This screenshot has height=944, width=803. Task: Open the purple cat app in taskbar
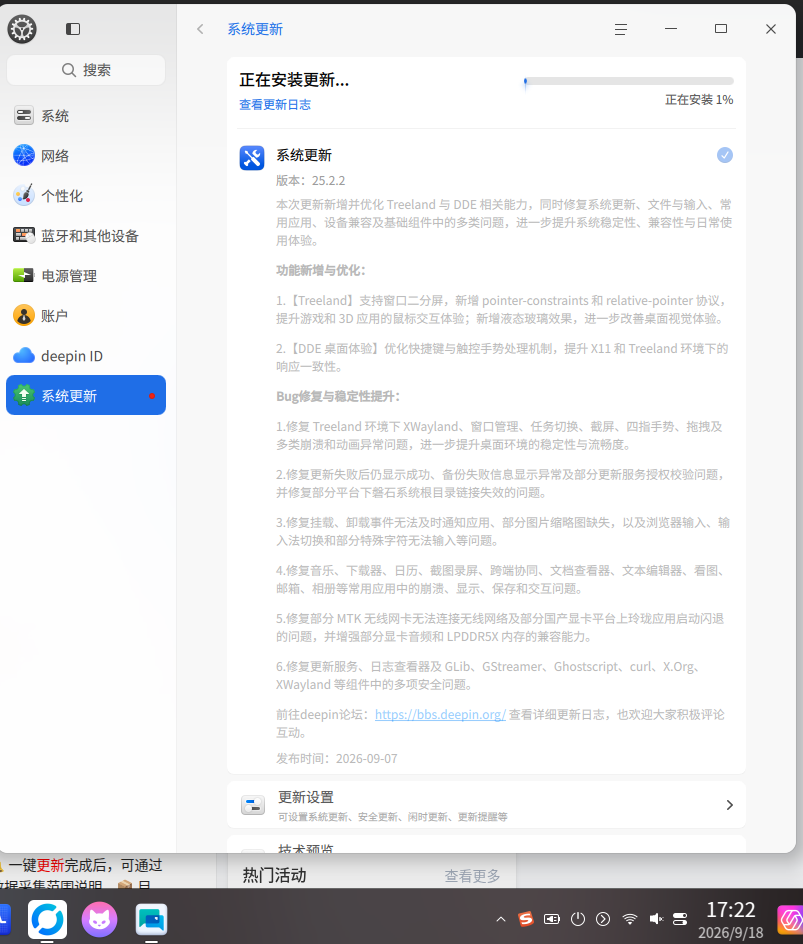[100, 919]
